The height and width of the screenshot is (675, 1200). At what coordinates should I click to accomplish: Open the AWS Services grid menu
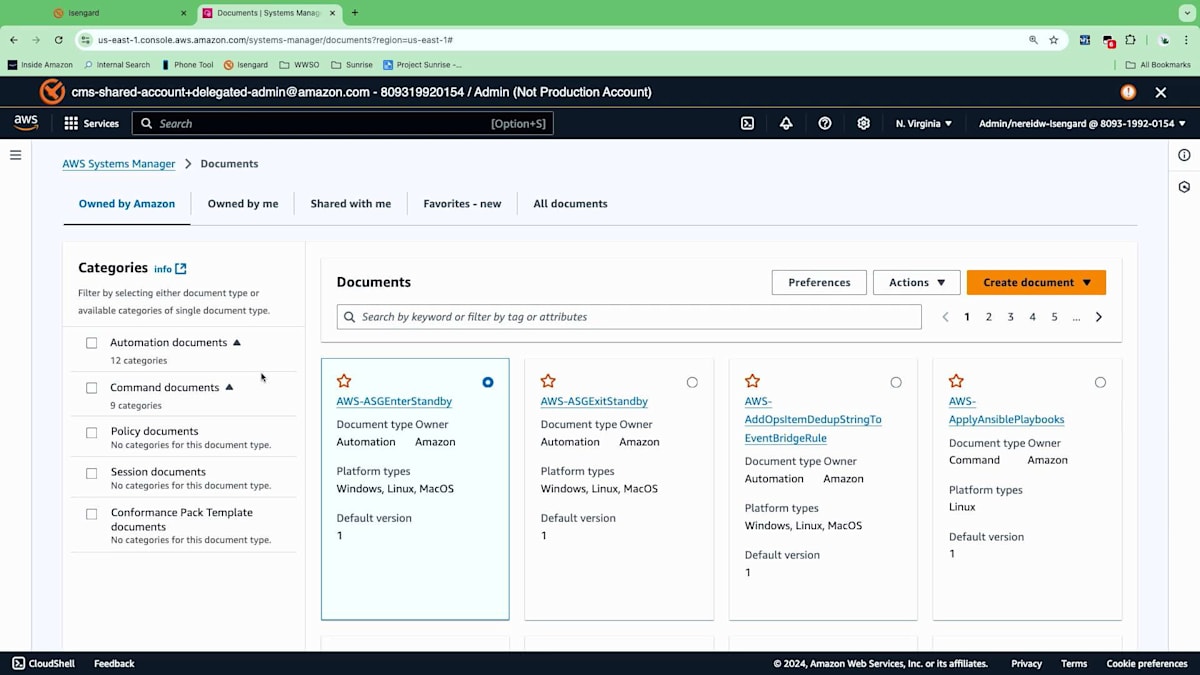(91, 123)
